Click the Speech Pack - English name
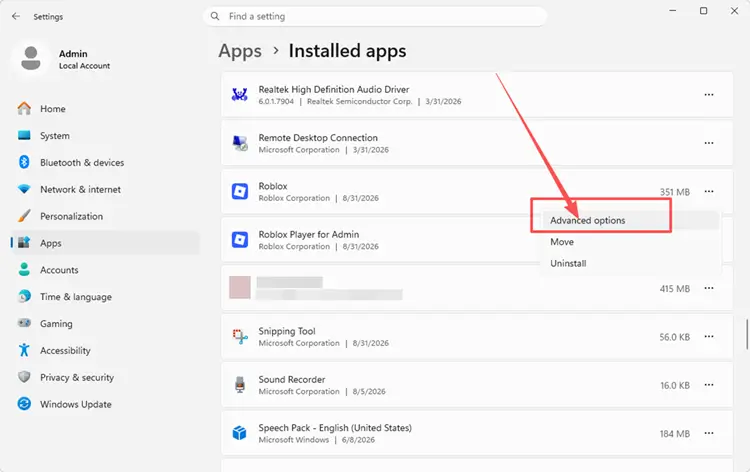Image resolution: width=750 pixels, height=472 pixels. click(x=335, y=428)
